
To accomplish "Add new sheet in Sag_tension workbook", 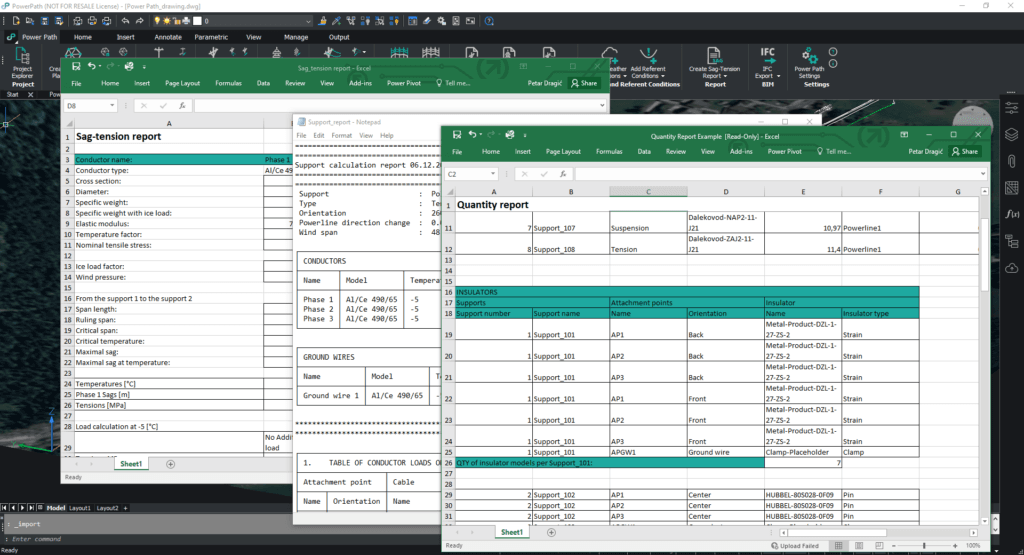I will pos(170,464).
